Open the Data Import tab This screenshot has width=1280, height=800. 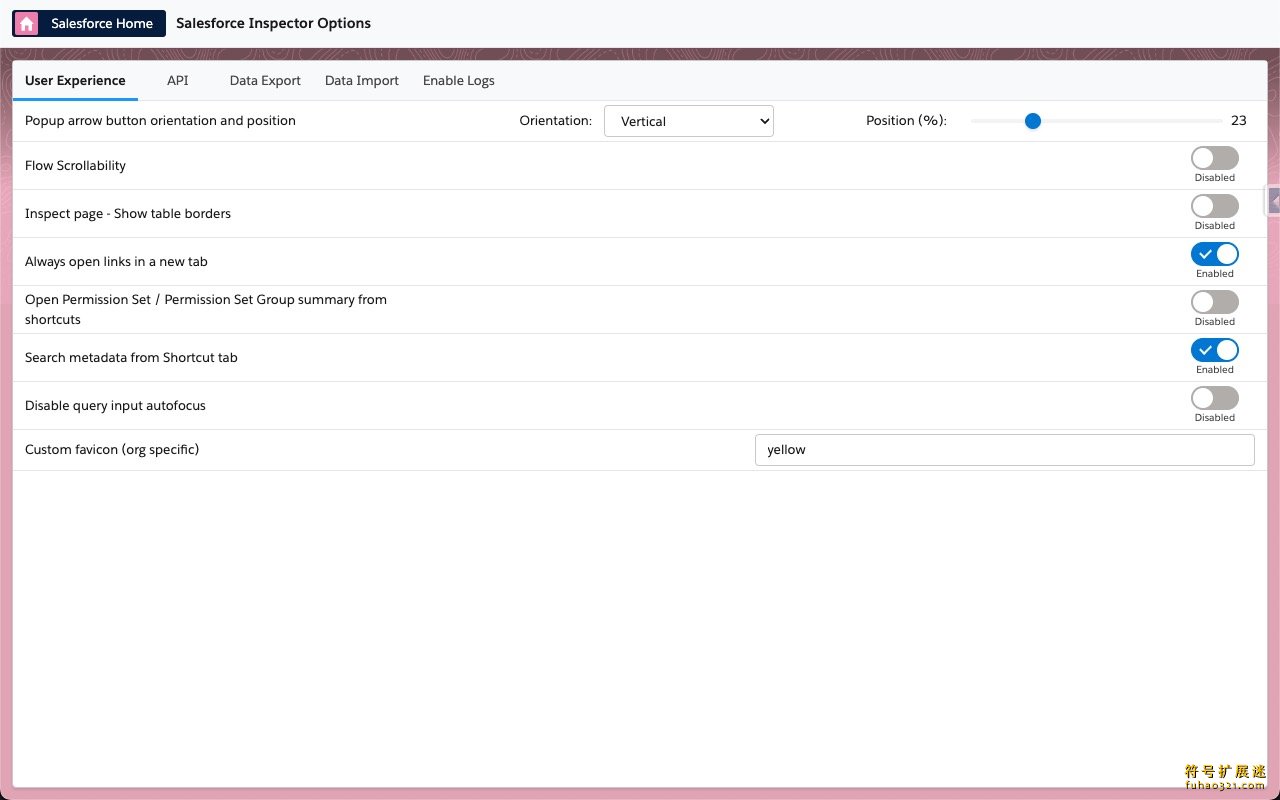coord(362,81)
